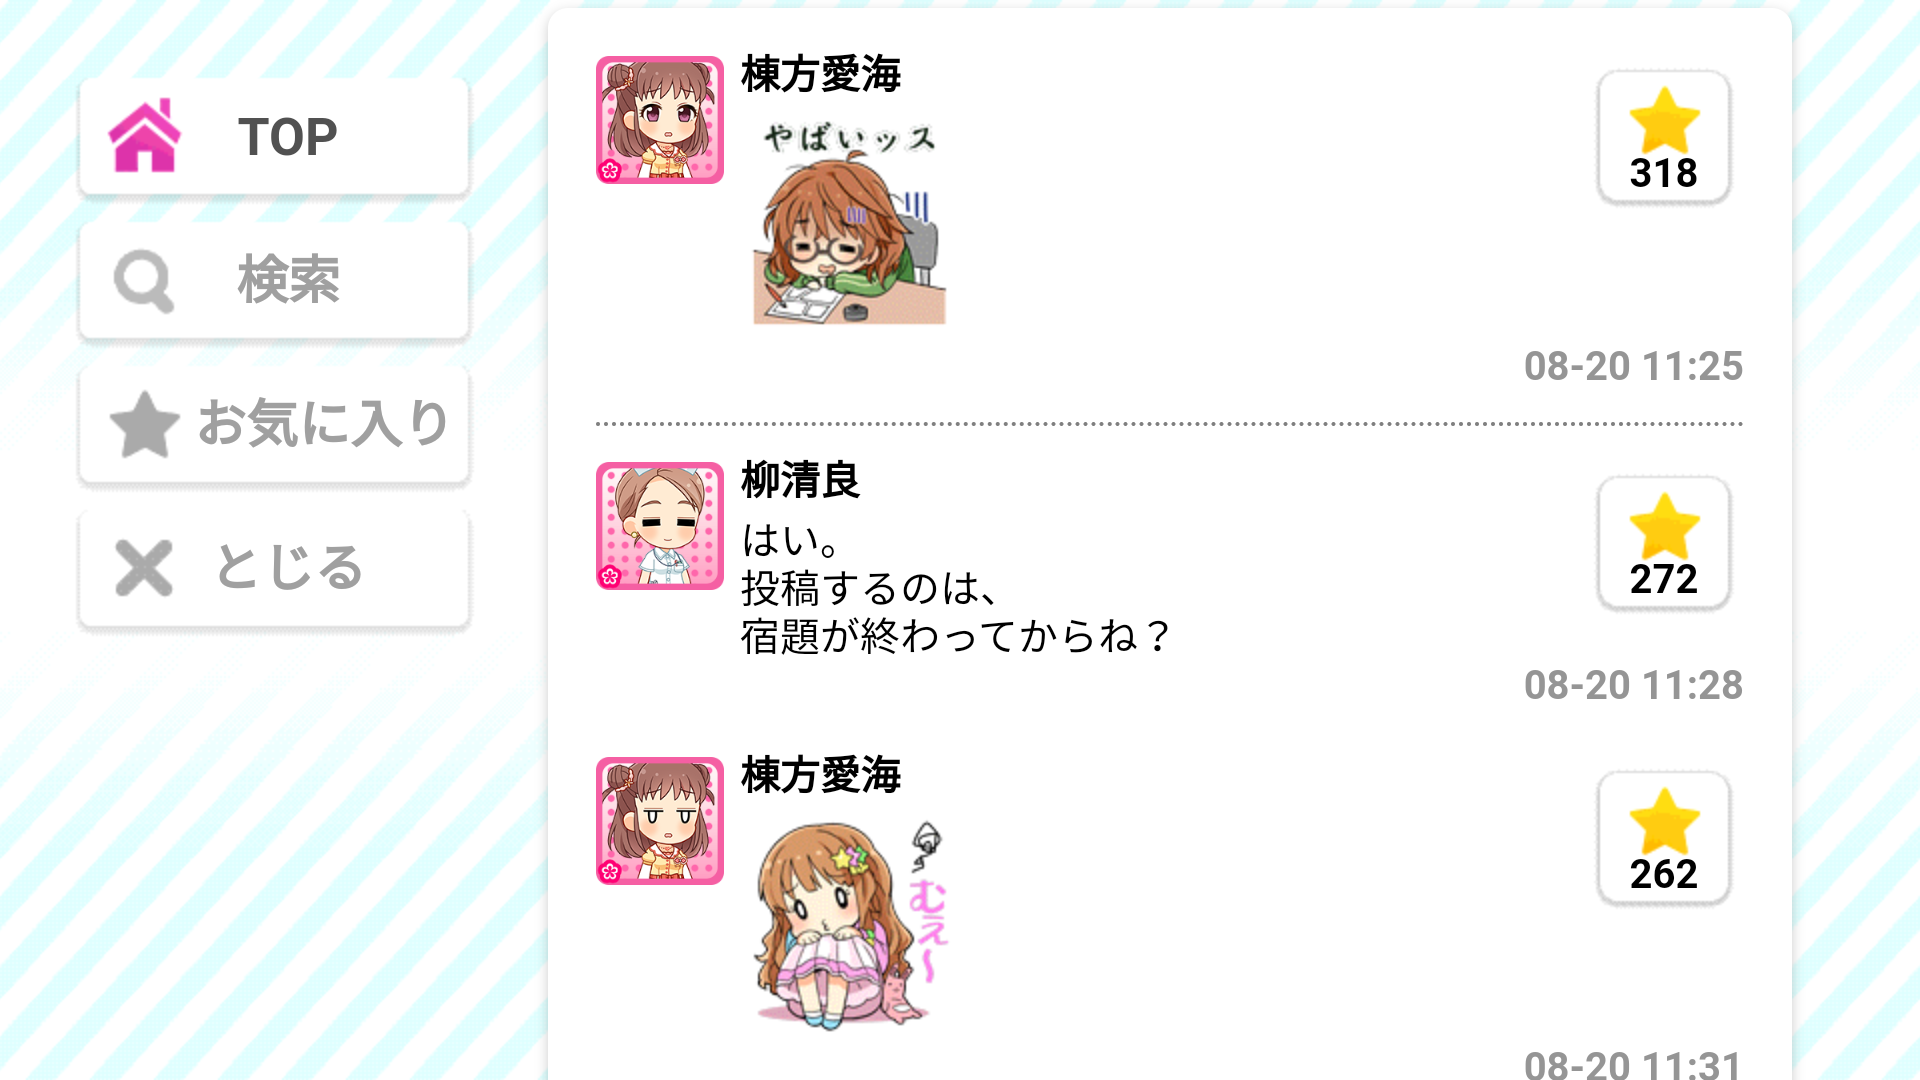Tap the pink home icon
This screenshot has height=1080, width=1920.
click(x=145, y=136)
